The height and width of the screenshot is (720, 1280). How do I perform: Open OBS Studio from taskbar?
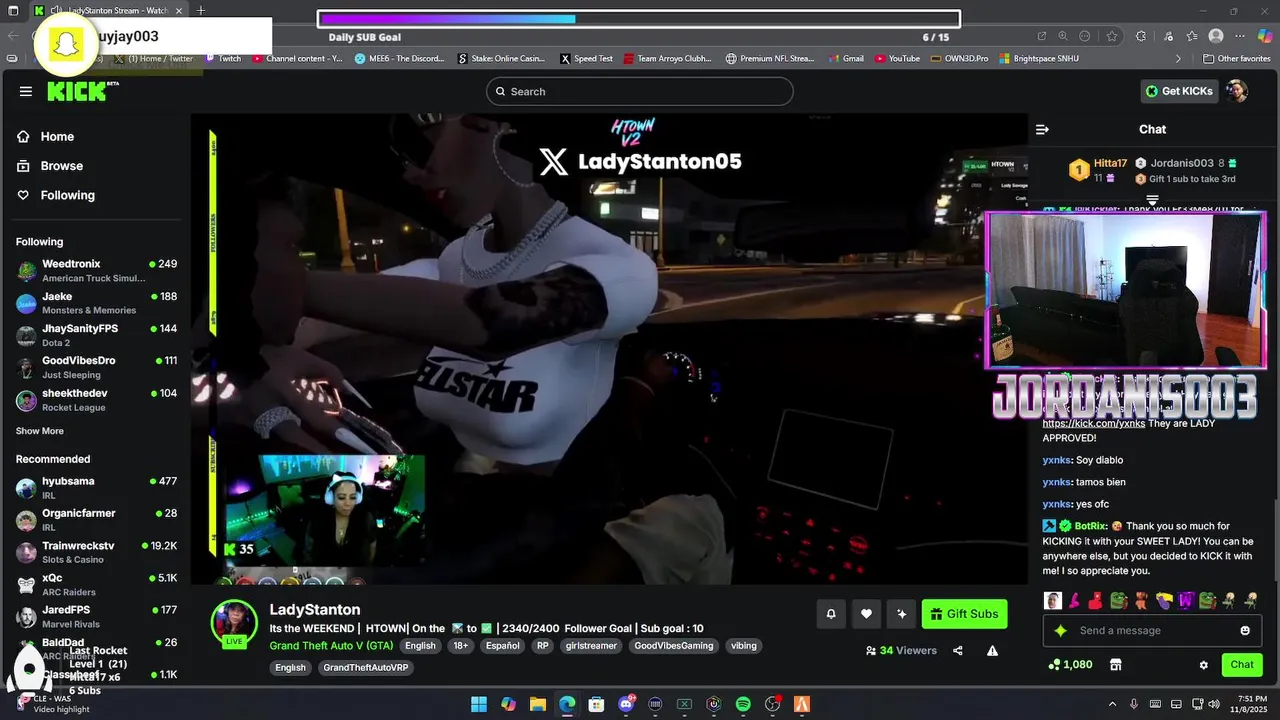click(772, 704)
